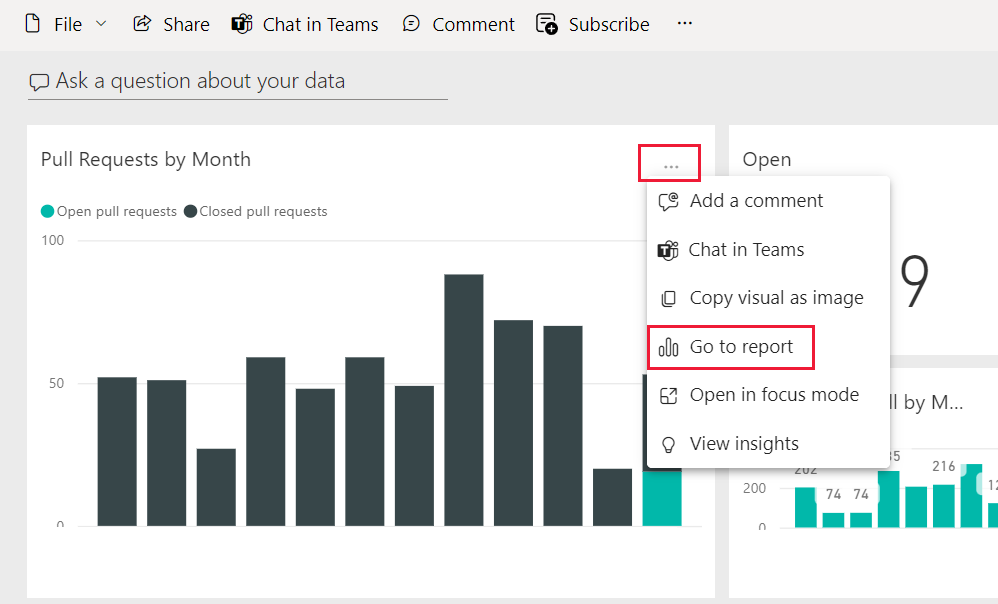Screen dimensions: 998x604
Task: Click the Ask a question about your data field
Action: [x=237, y=81]
